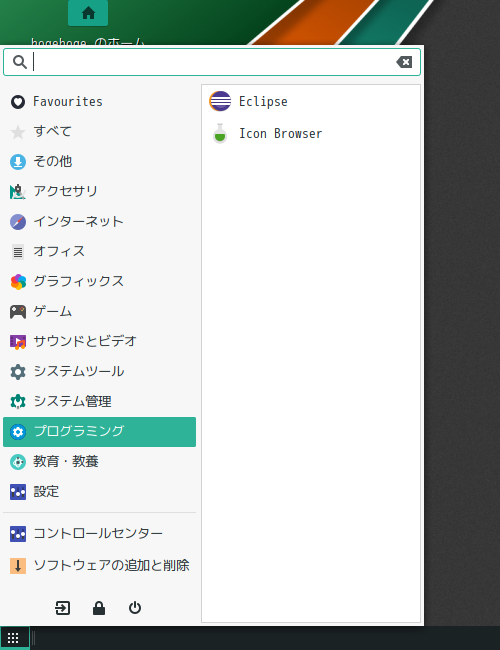Open the home folder desktop icon
The width and height of the screenshot is (500, 650).
88,13
